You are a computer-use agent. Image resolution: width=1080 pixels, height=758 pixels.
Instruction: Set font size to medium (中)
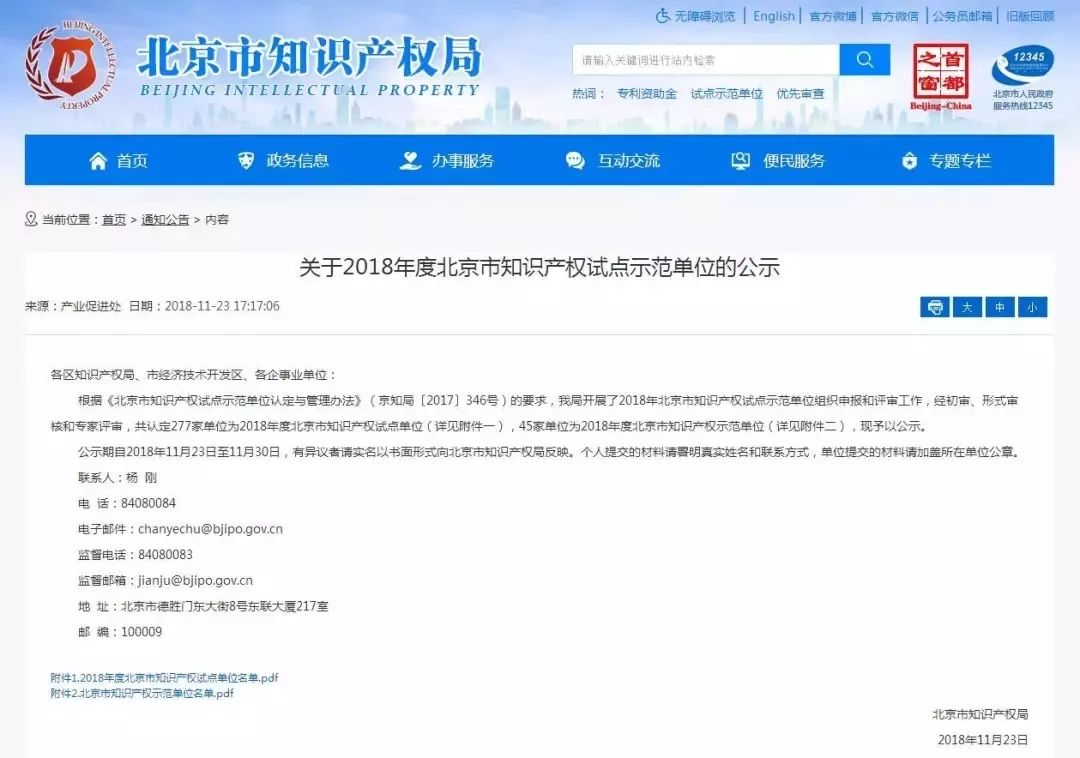click(1000, 307)
